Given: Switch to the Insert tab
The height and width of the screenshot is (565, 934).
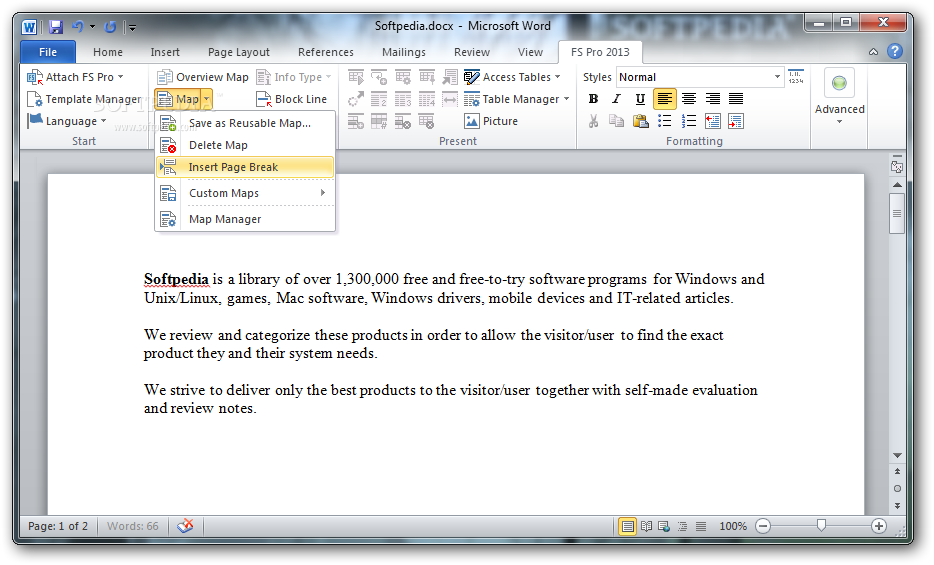Looking at the screenshot, I should point(165,52).
